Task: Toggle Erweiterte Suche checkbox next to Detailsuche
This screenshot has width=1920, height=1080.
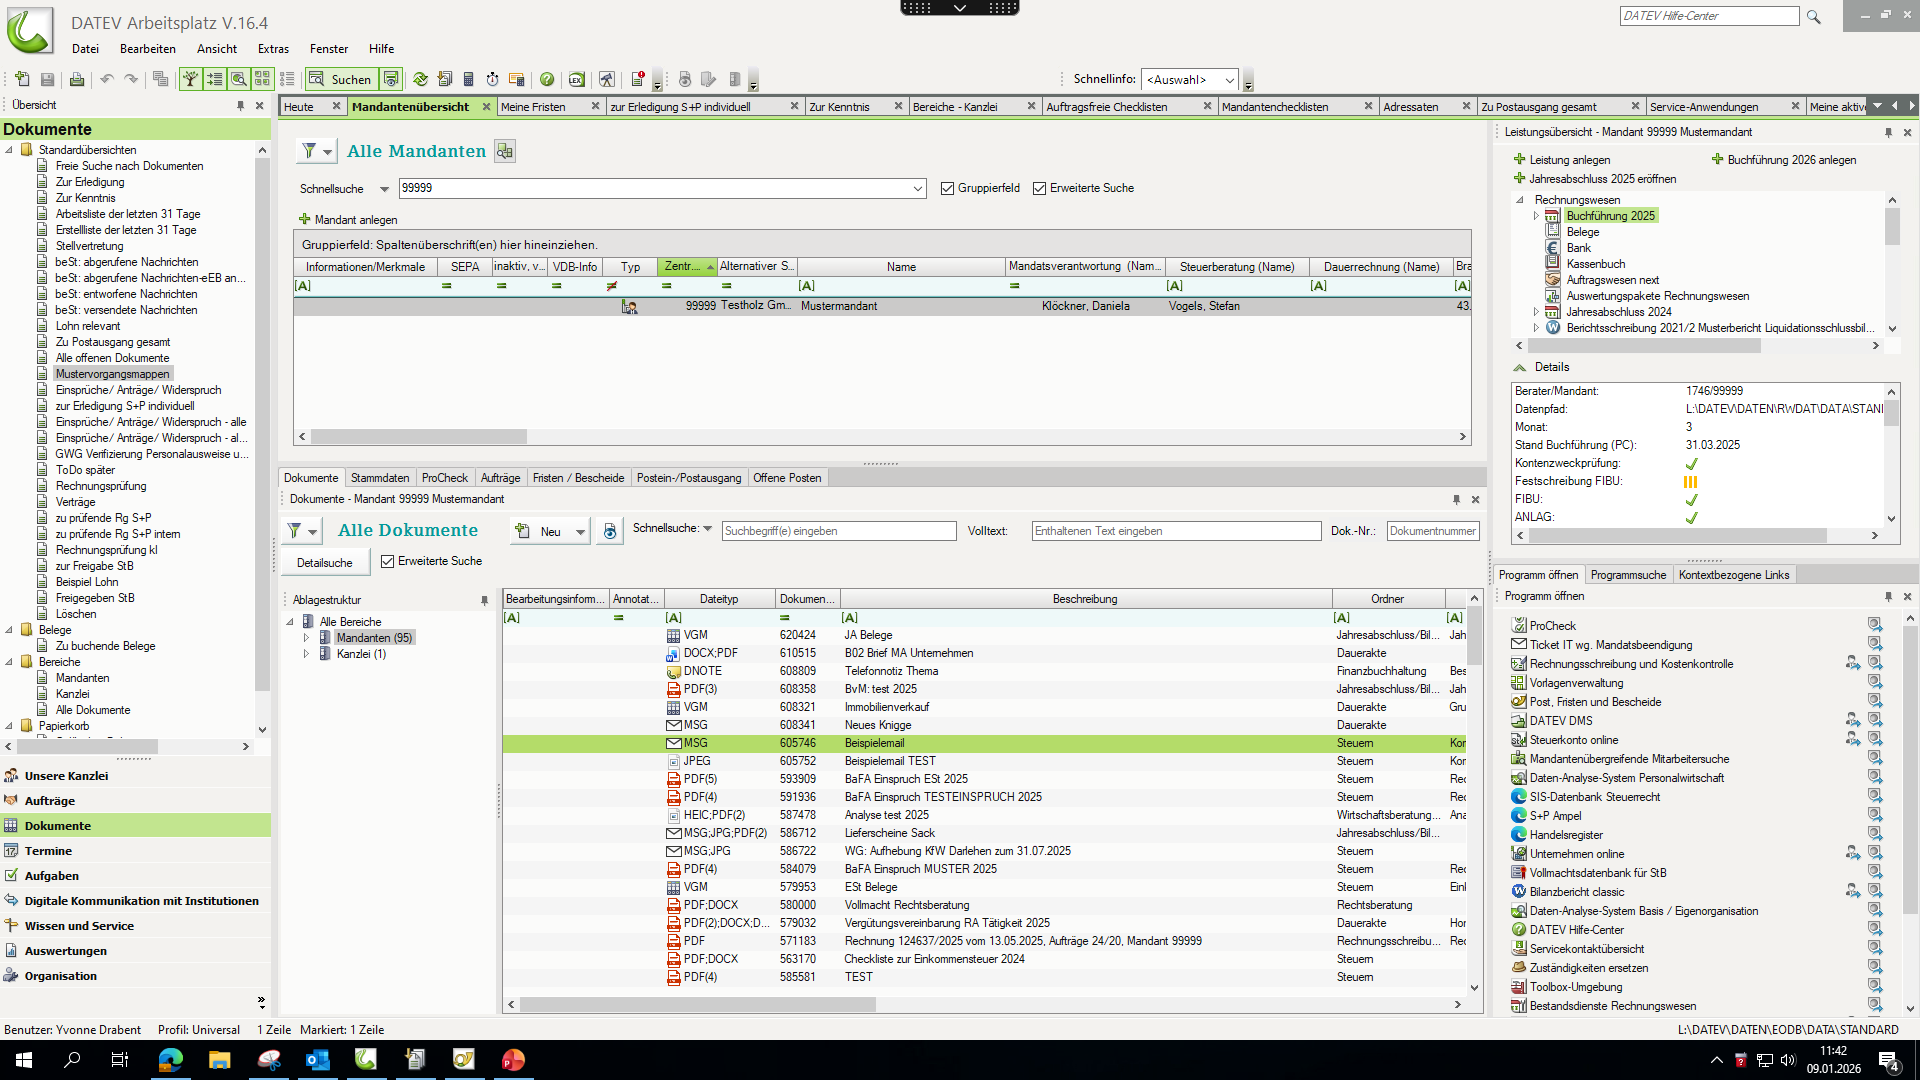Action: (x=388, y=561)
